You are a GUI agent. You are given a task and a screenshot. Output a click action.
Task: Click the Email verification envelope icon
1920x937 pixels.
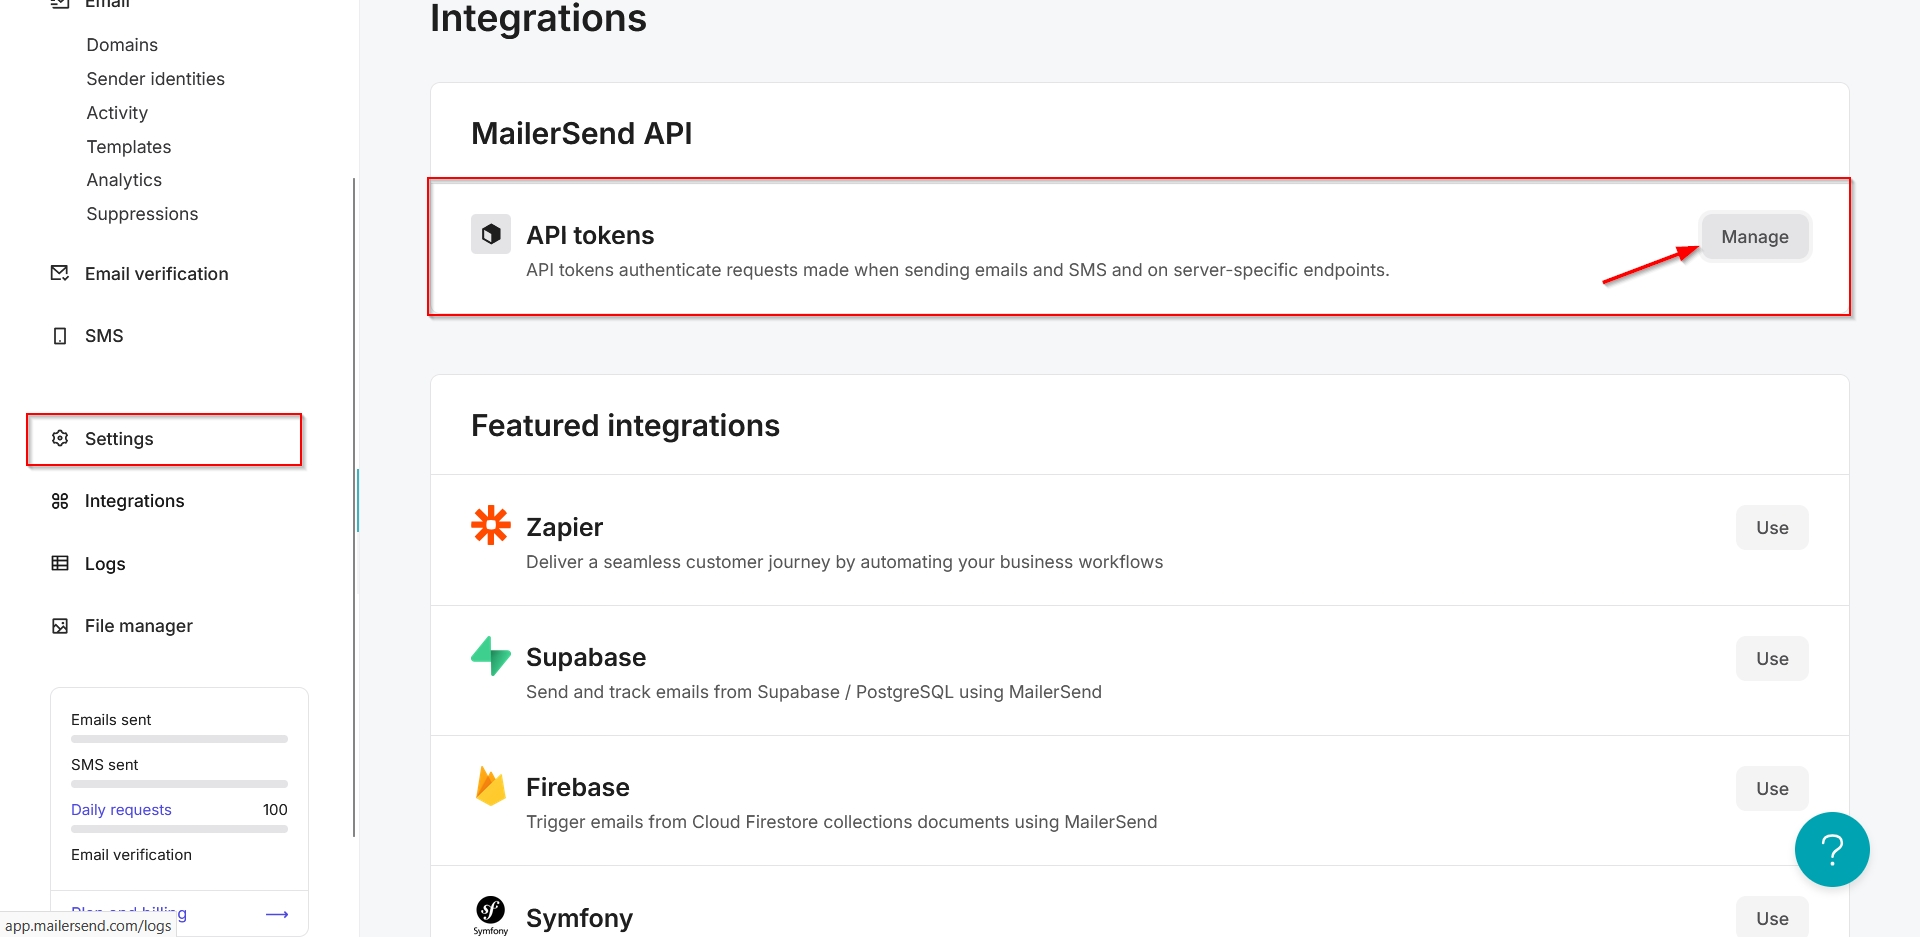60,273
